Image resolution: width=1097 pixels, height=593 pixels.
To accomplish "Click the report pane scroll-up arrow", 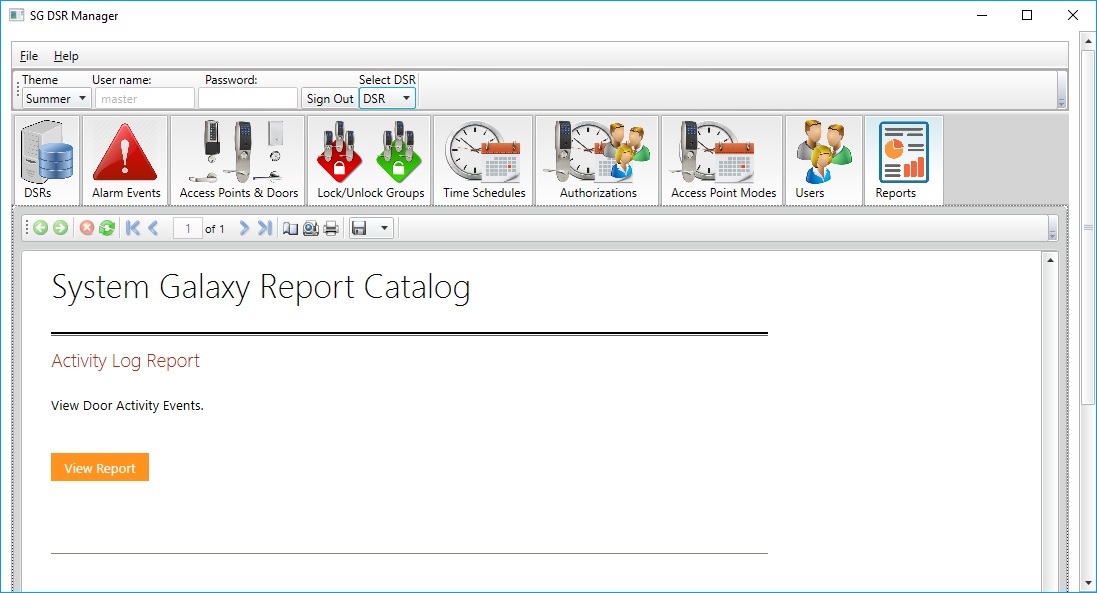I will click(x=1050, y=260).
